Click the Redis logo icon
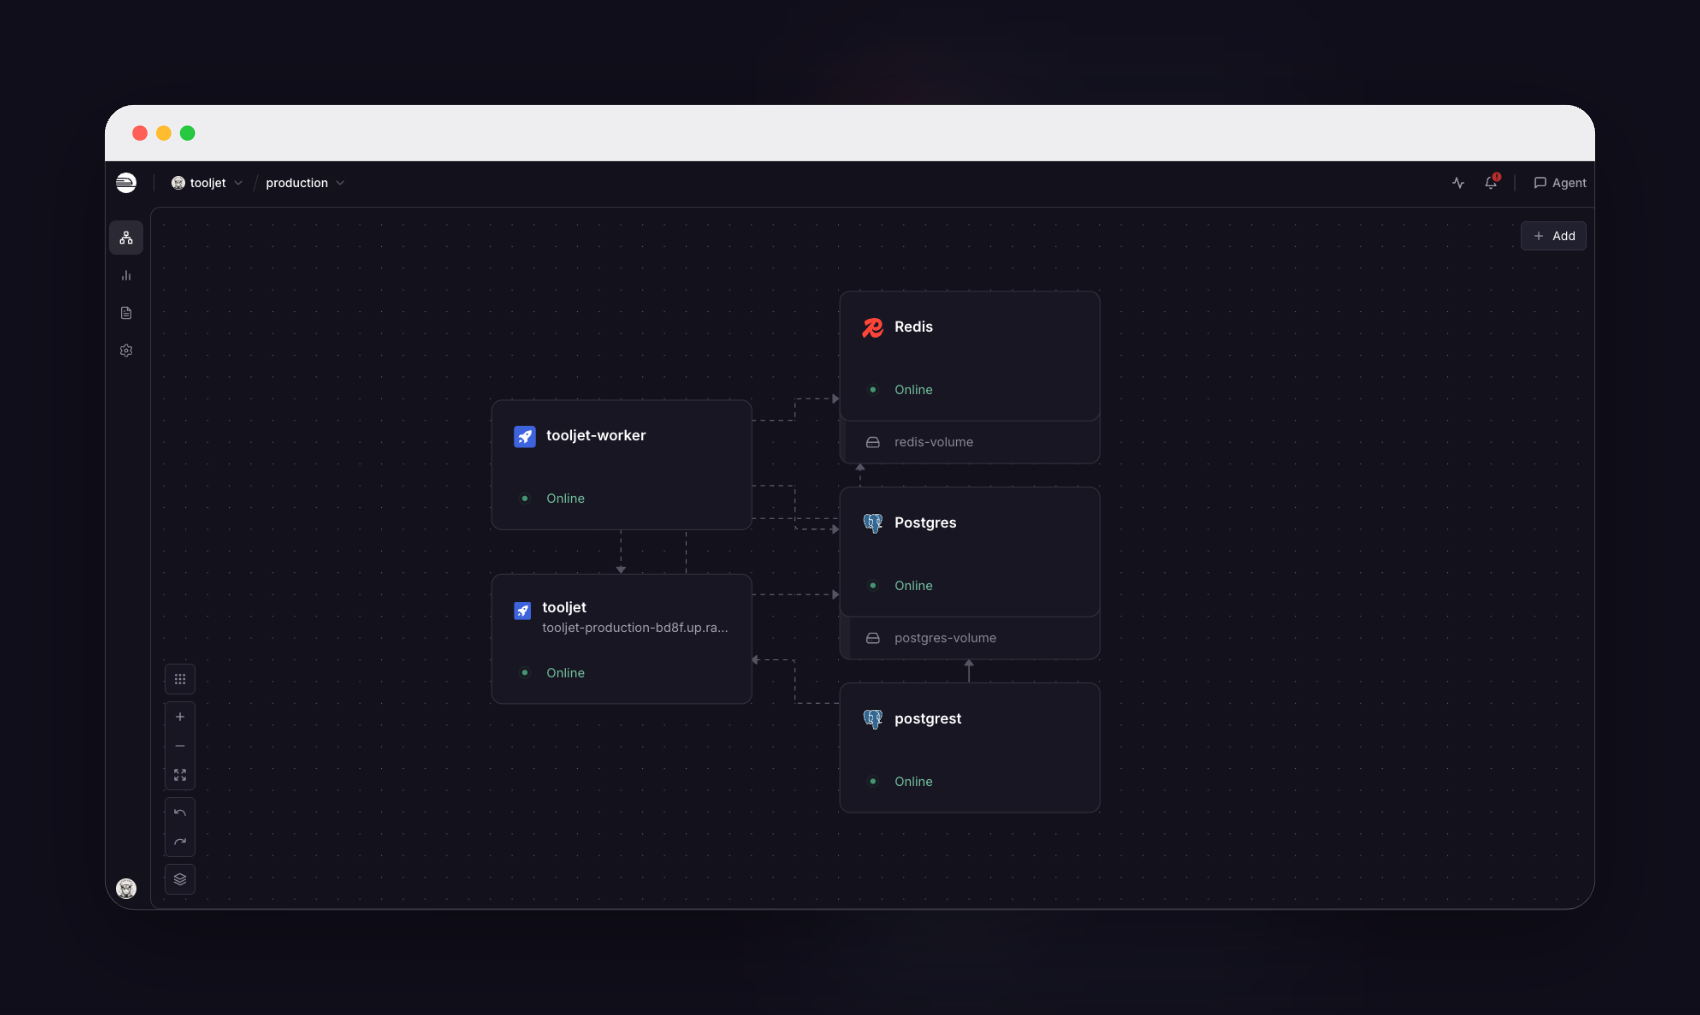Image resolution: width=1700 pixels, height=1015 pixels. coord(873,327)
